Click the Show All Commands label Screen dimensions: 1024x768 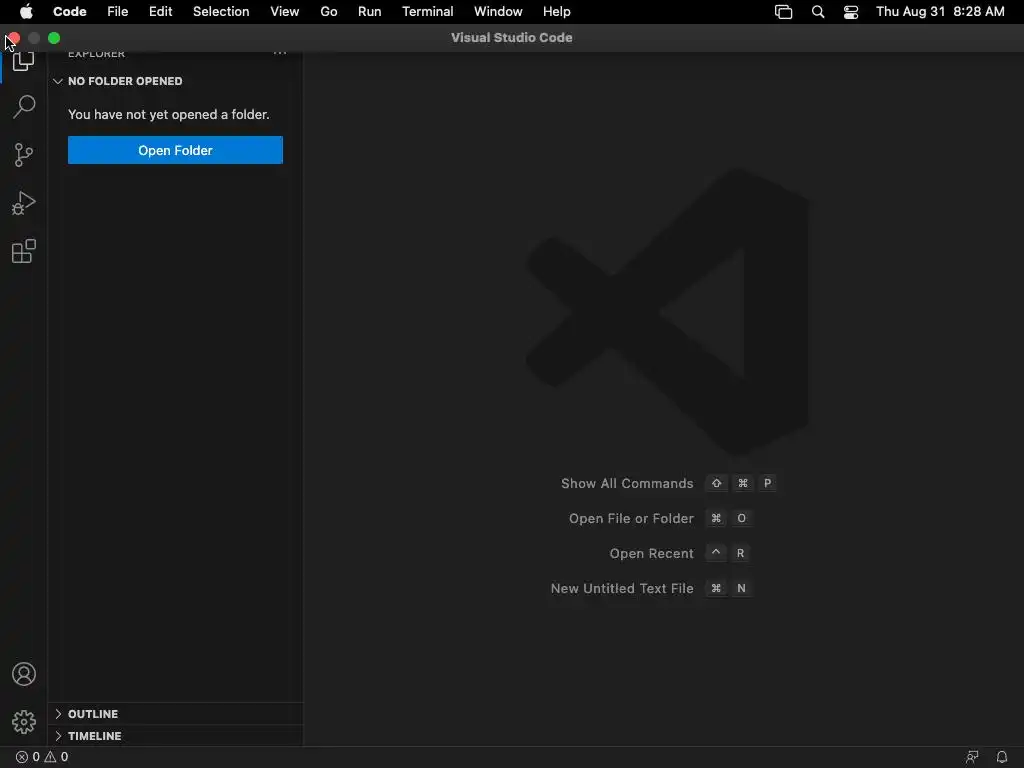click(627, 483)
